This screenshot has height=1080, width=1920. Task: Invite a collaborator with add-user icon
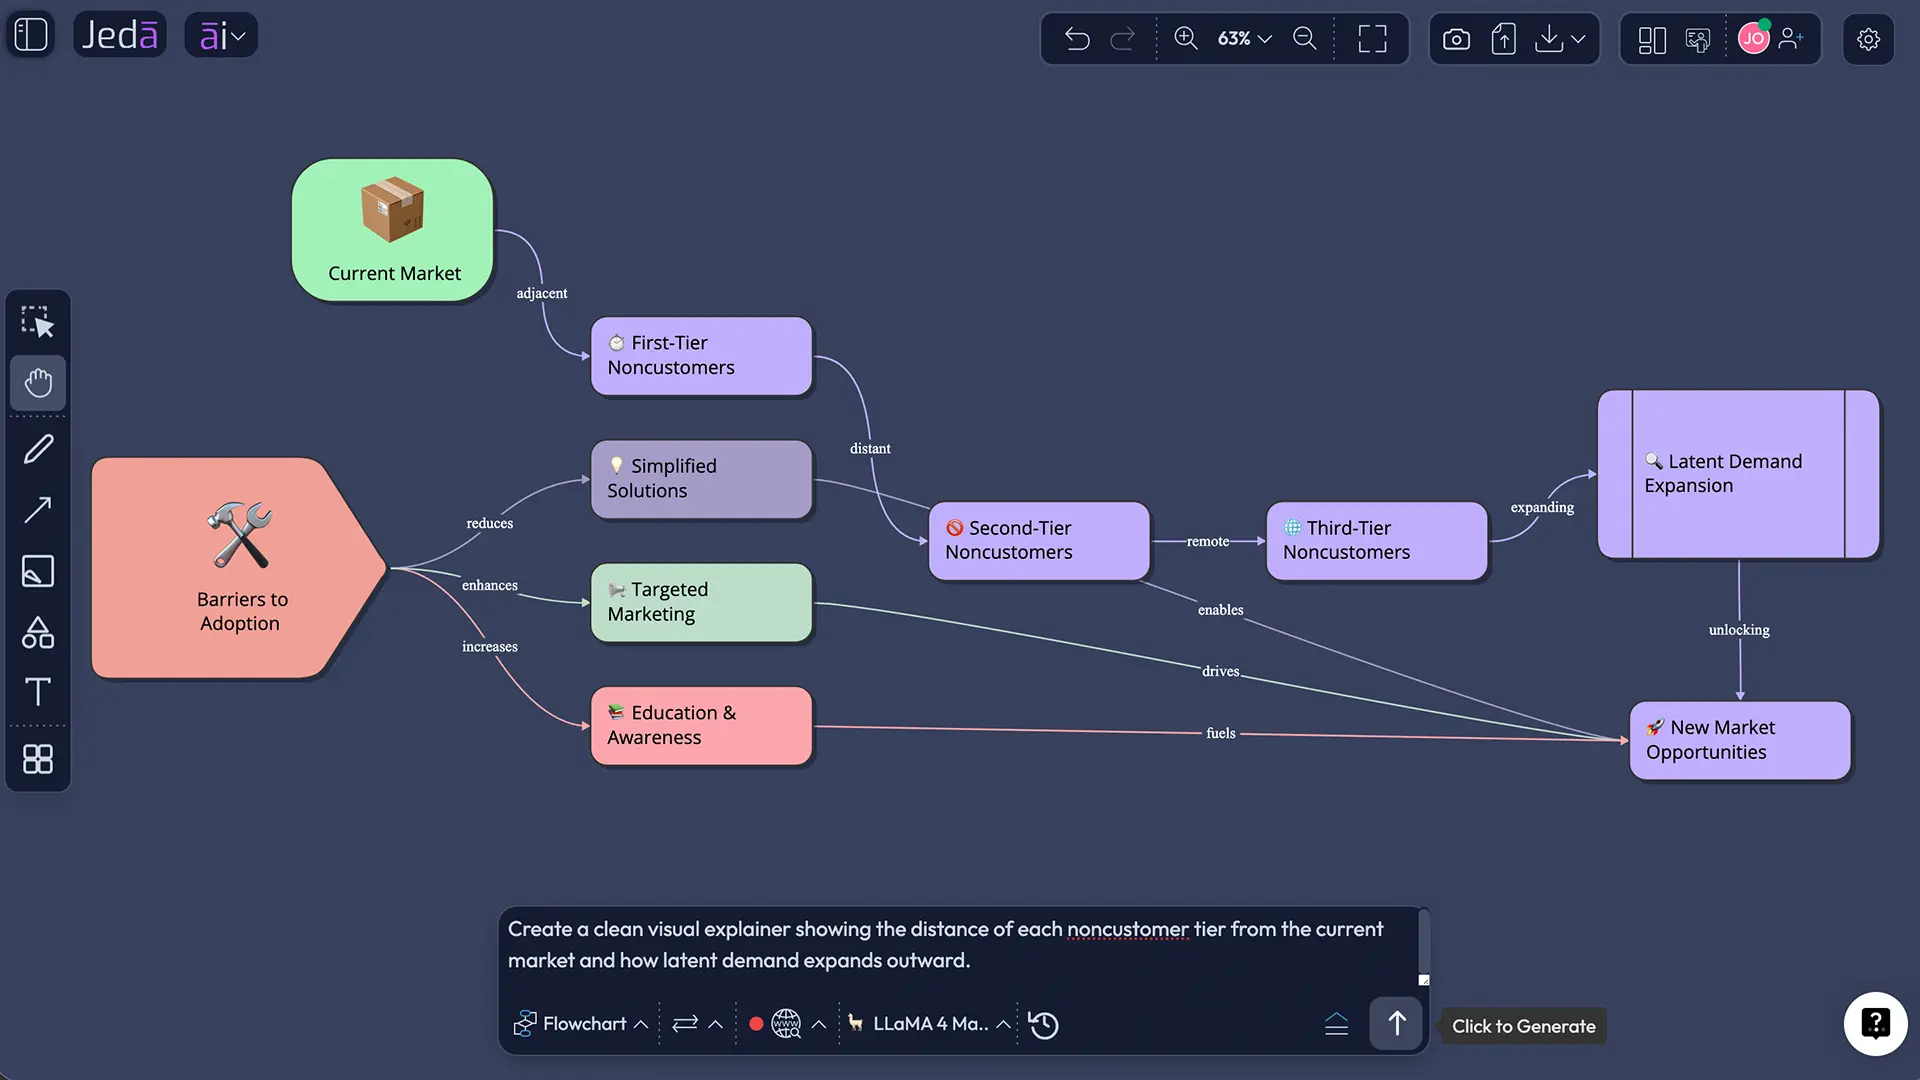click(x=1792, y=39)
